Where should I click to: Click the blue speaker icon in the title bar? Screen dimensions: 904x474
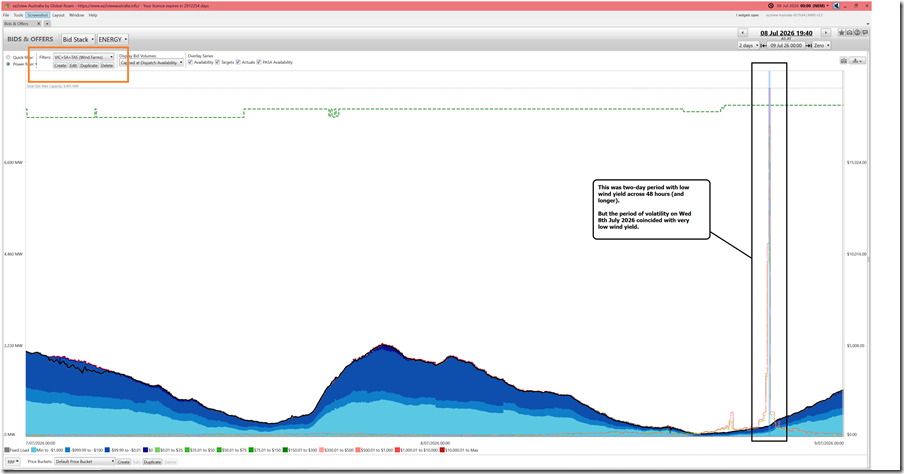[836, 6]
